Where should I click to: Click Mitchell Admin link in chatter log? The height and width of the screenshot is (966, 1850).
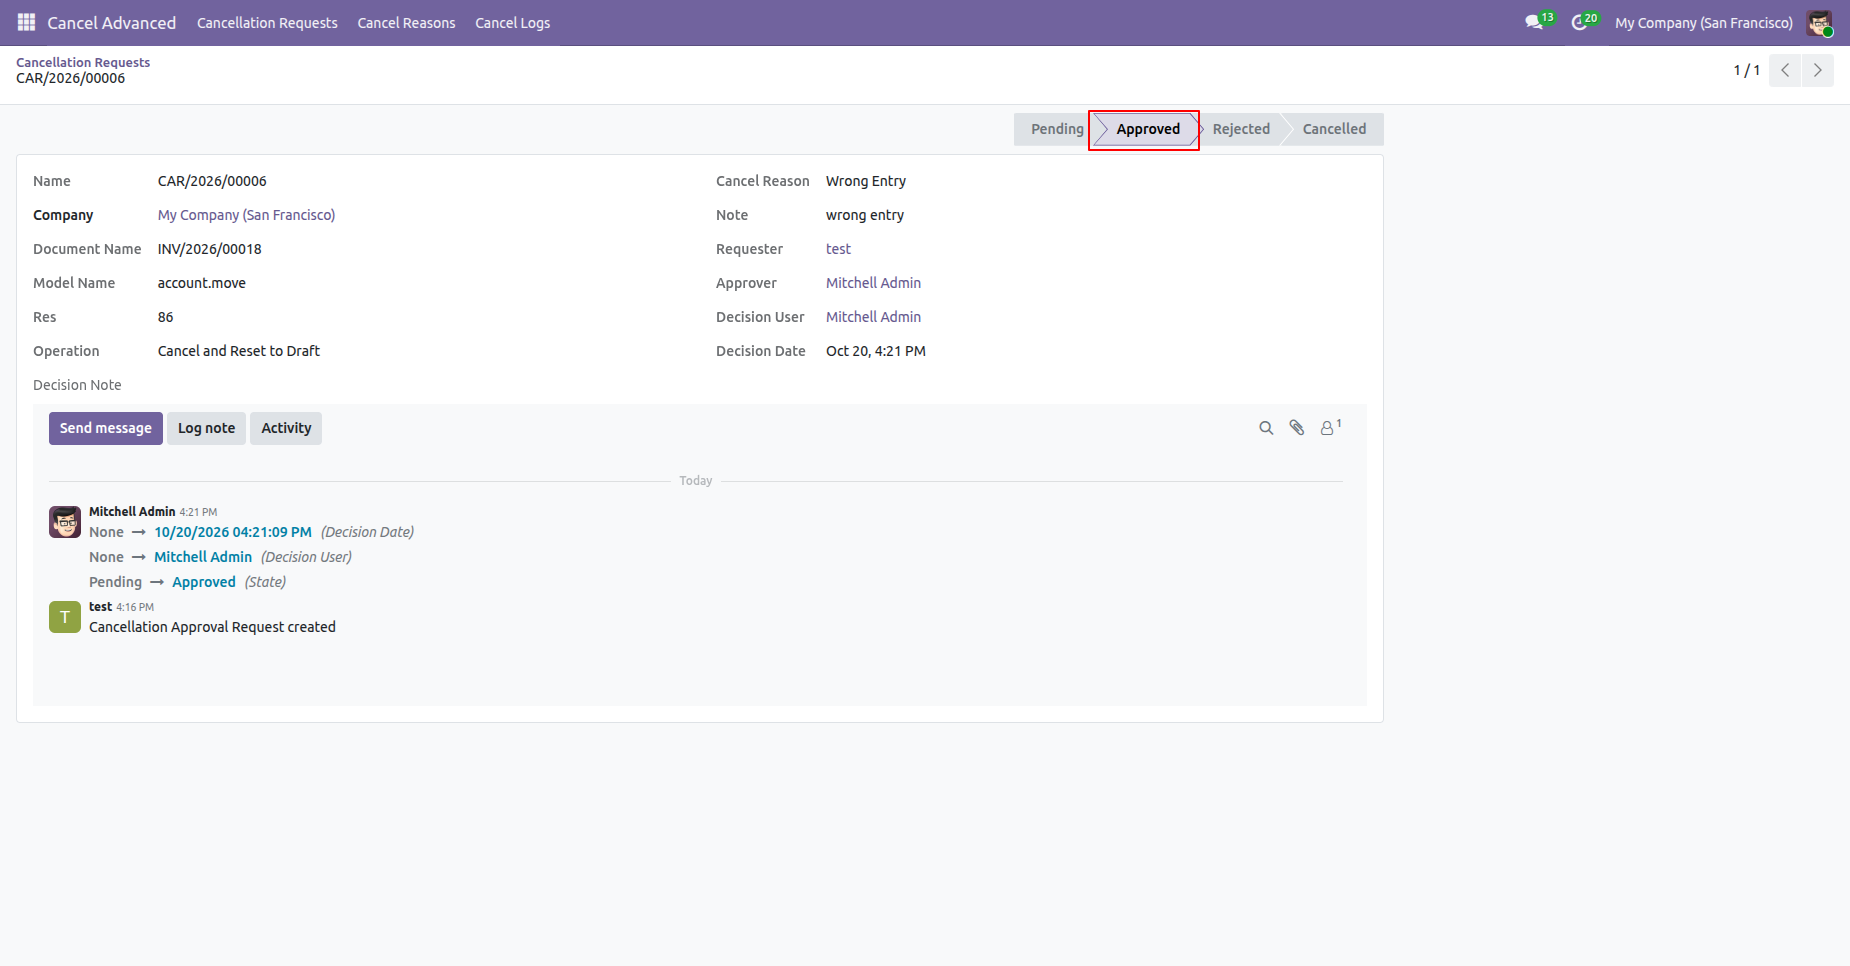tap(203, 557)
